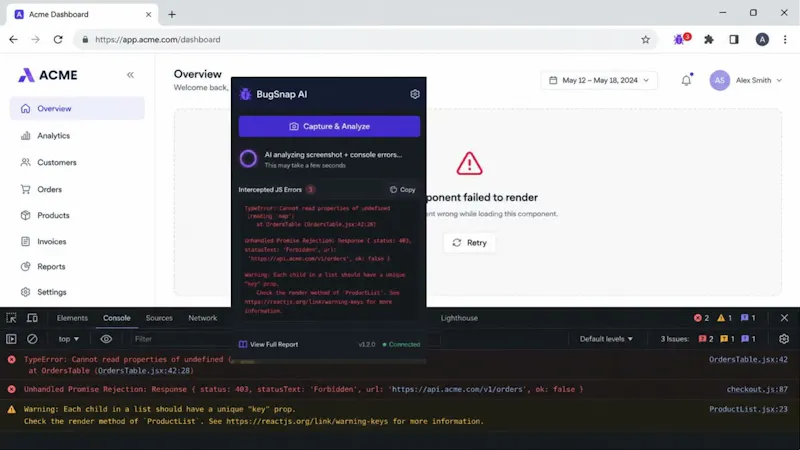Toggle the DevTools console sidebar

(x=11, y=339)
